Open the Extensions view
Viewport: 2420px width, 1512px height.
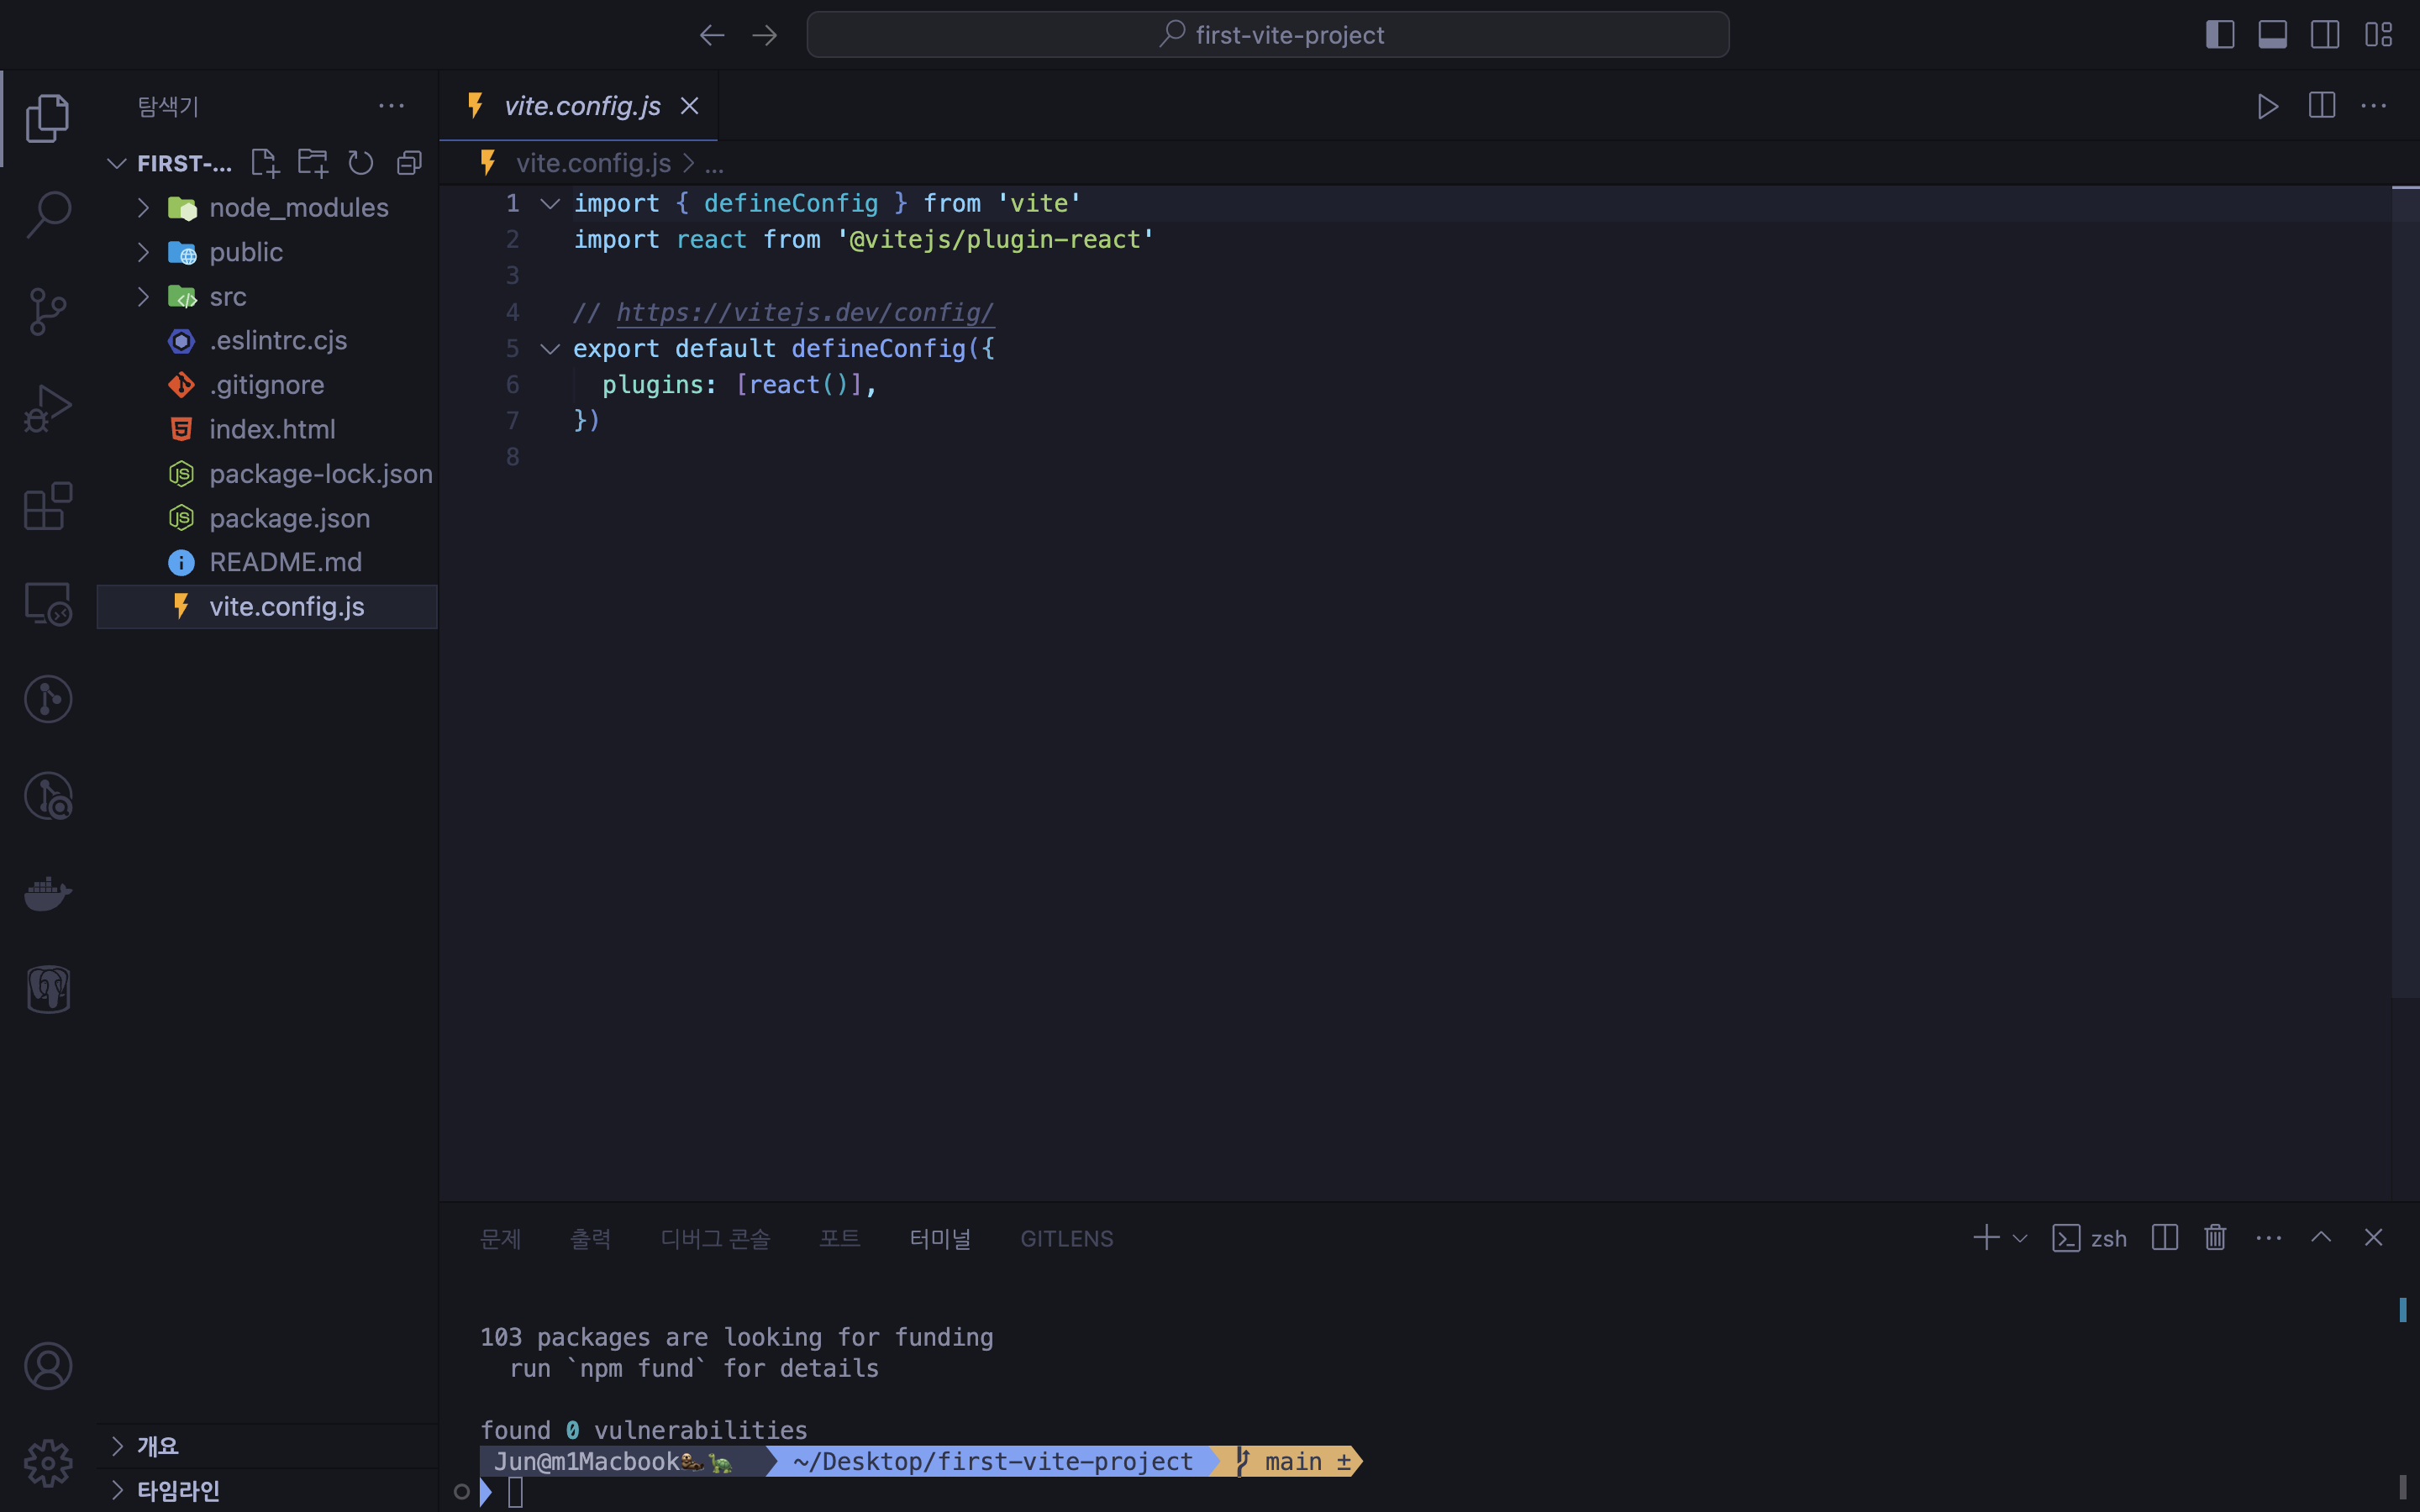(47, 506)
